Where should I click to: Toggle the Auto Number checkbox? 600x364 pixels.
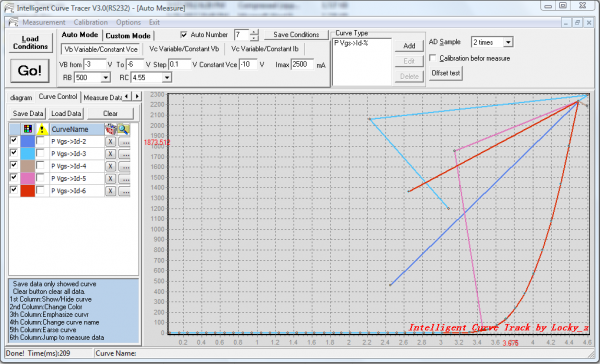point(184,35)
